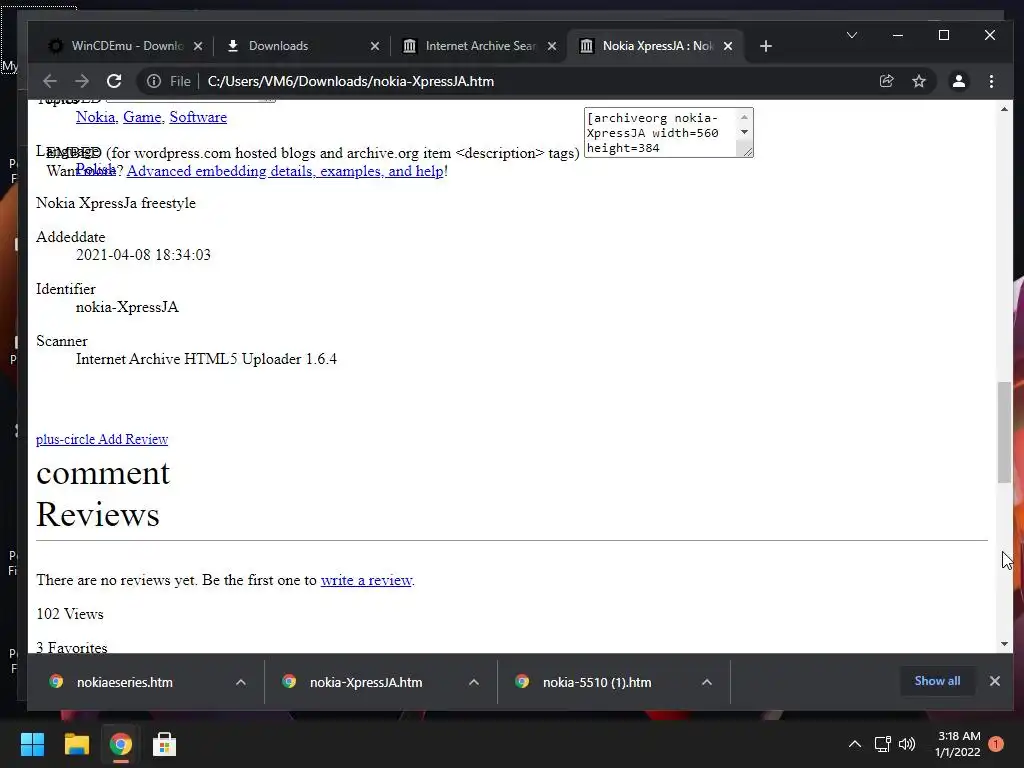The width and height of the screenshot is (1024, 768).
Task: Open a new browser tab
Action: [x=766, y=46]
